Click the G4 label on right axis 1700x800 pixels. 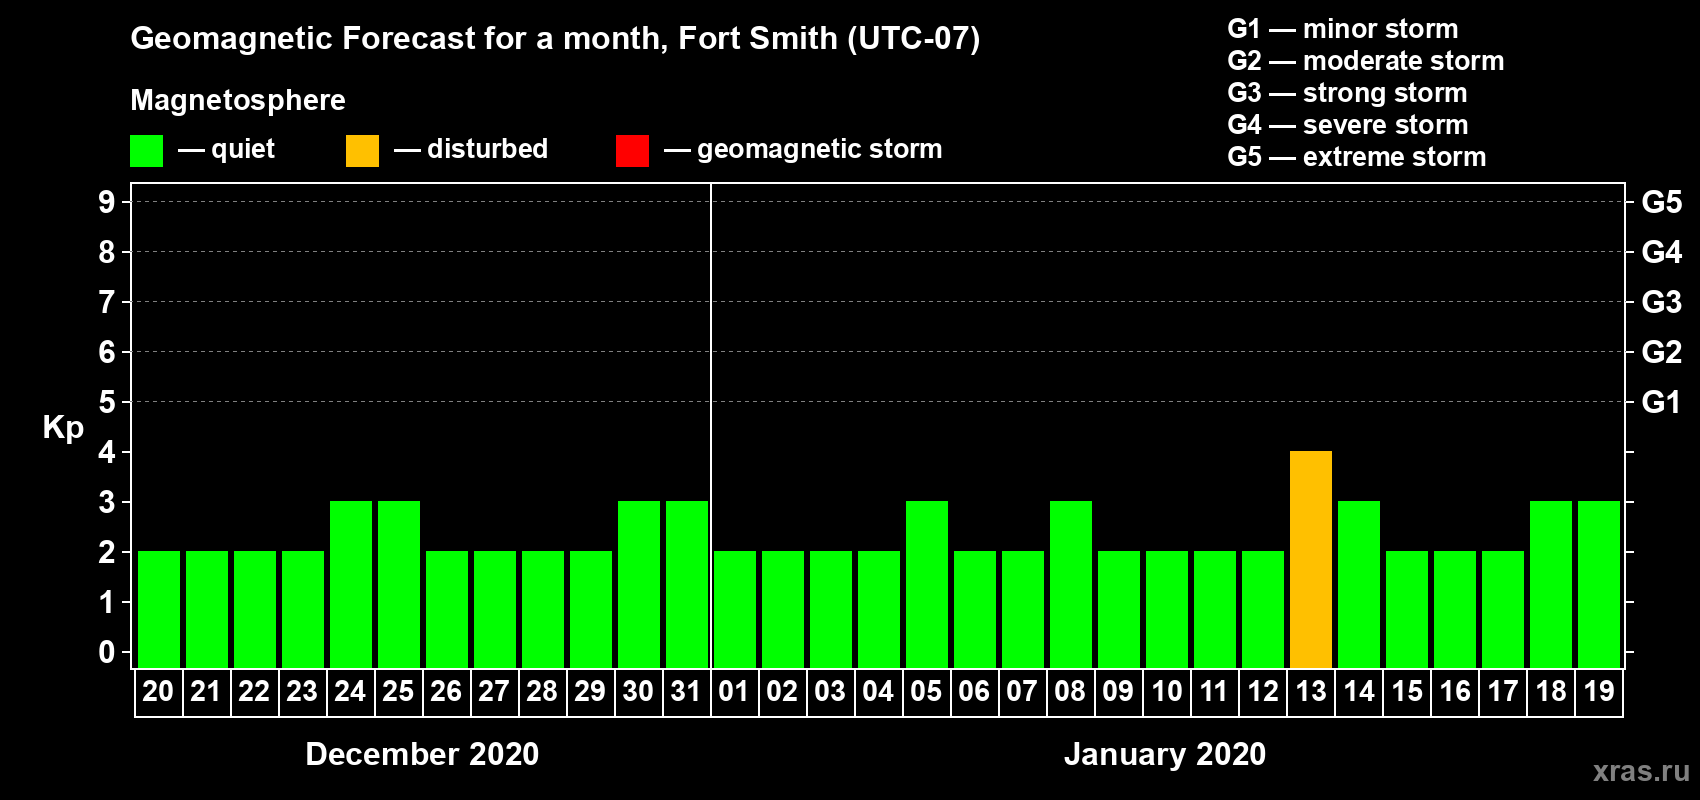pyautogui.click(x=1662, y=252)
